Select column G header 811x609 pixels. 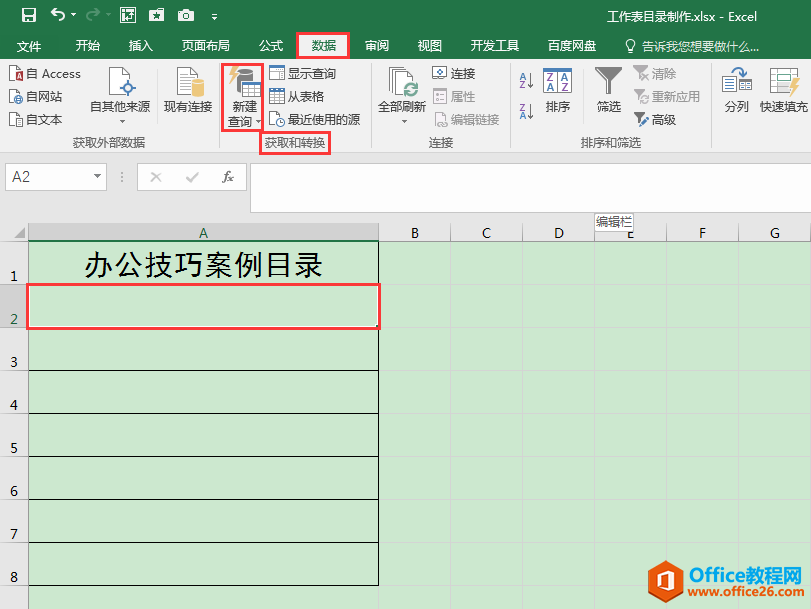coord(775,233)
